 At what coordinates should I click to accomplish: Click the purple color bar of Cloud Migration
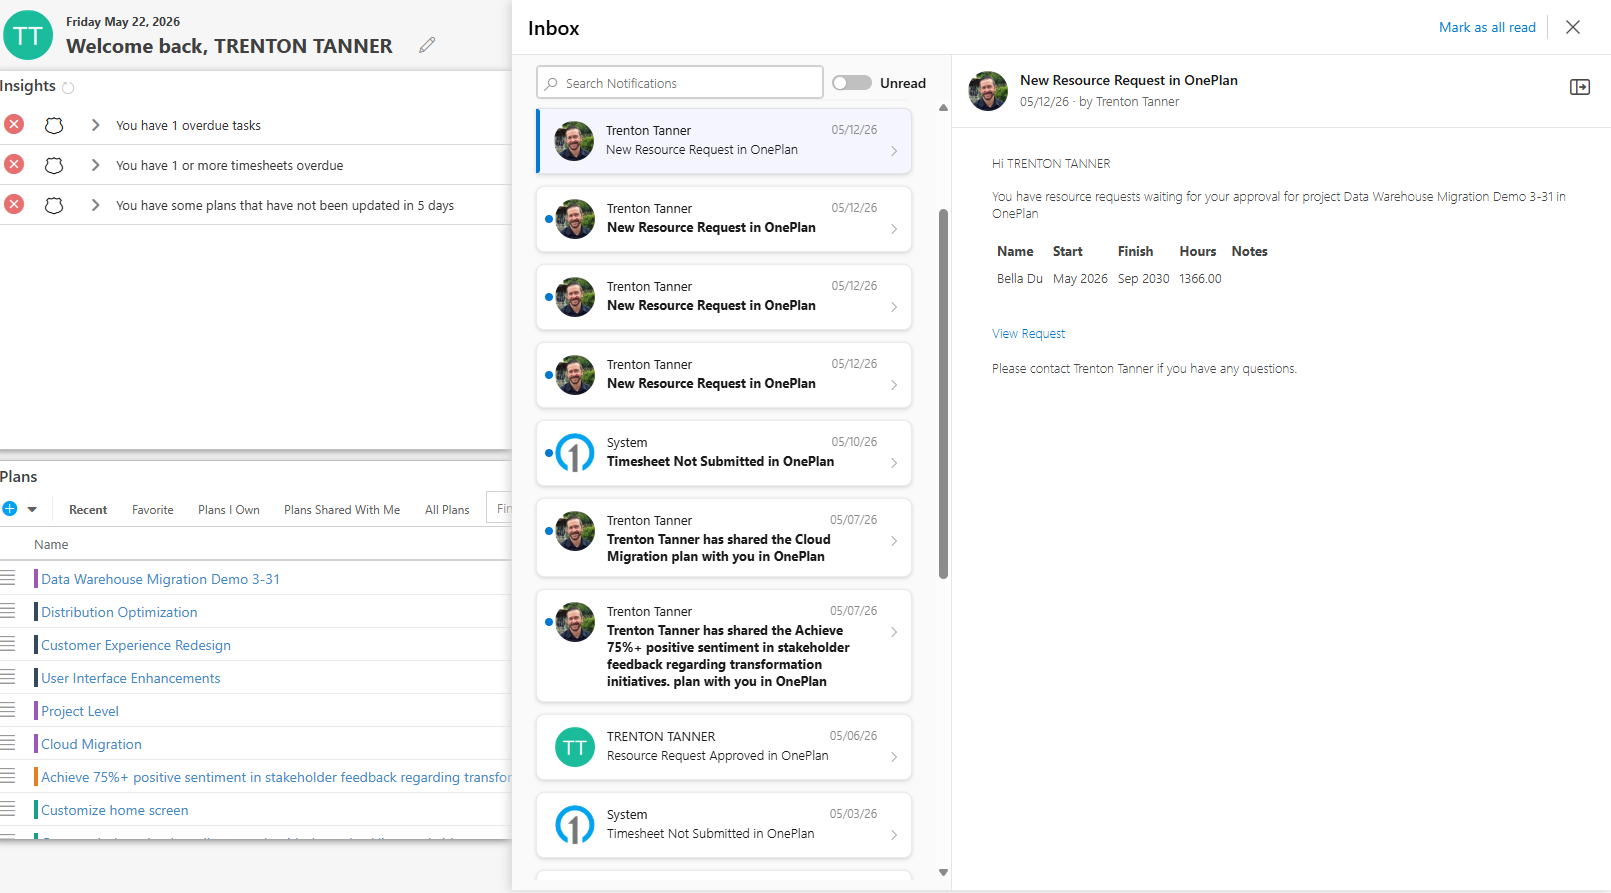pos(36,744)
